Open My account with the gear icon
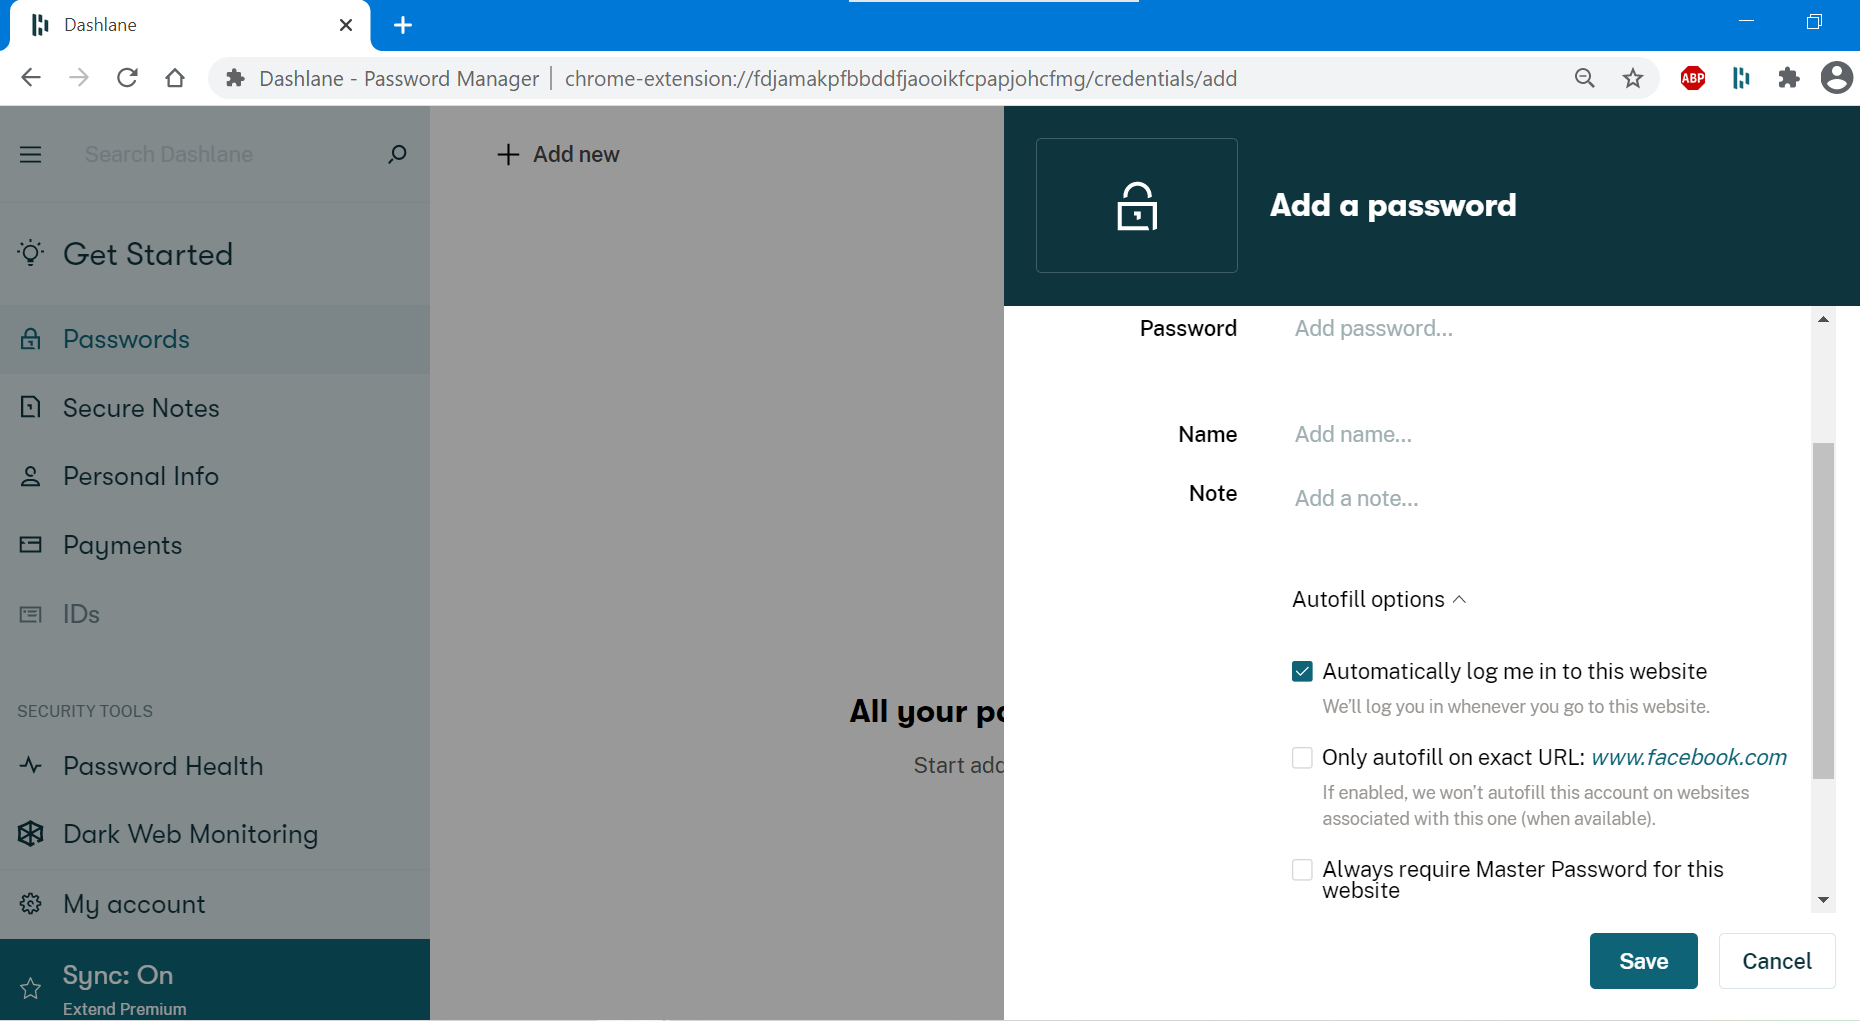The width and height of the screenshot is (1860, 1021). click(x=30, y=903)
